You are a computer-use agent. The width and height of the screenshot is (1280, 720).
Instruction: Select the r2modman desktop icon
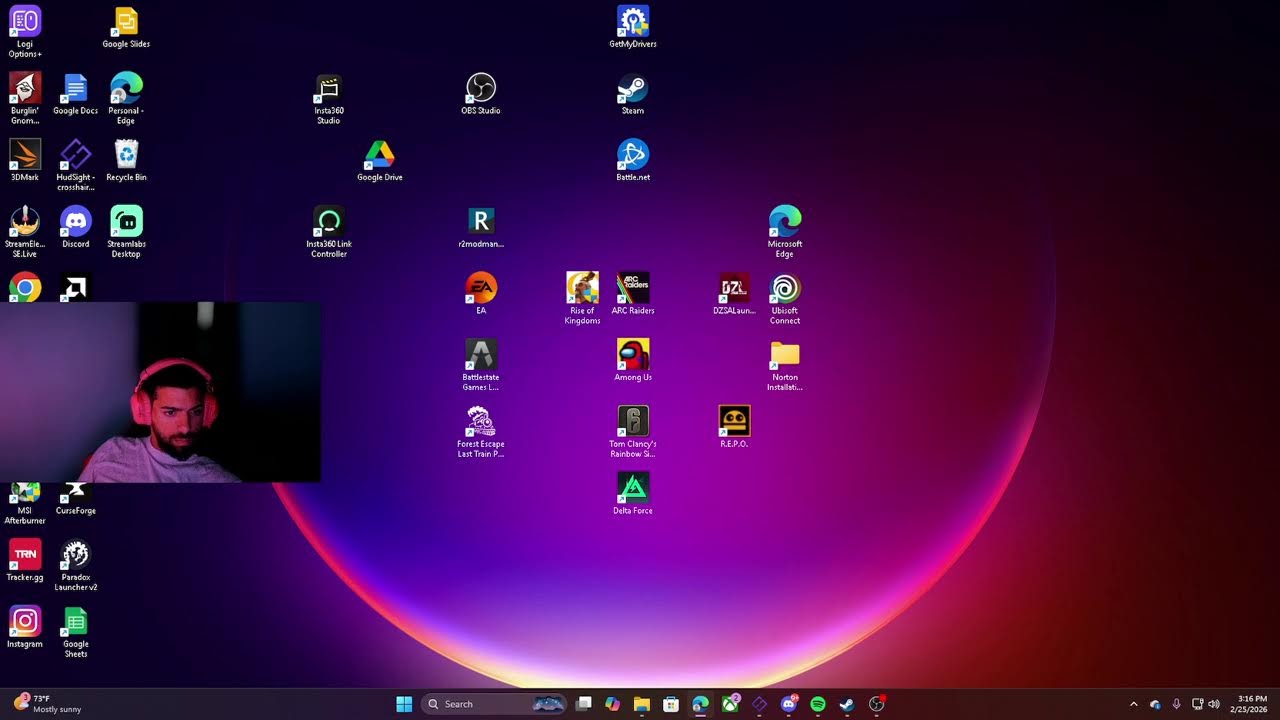click(x=481, y=227)
